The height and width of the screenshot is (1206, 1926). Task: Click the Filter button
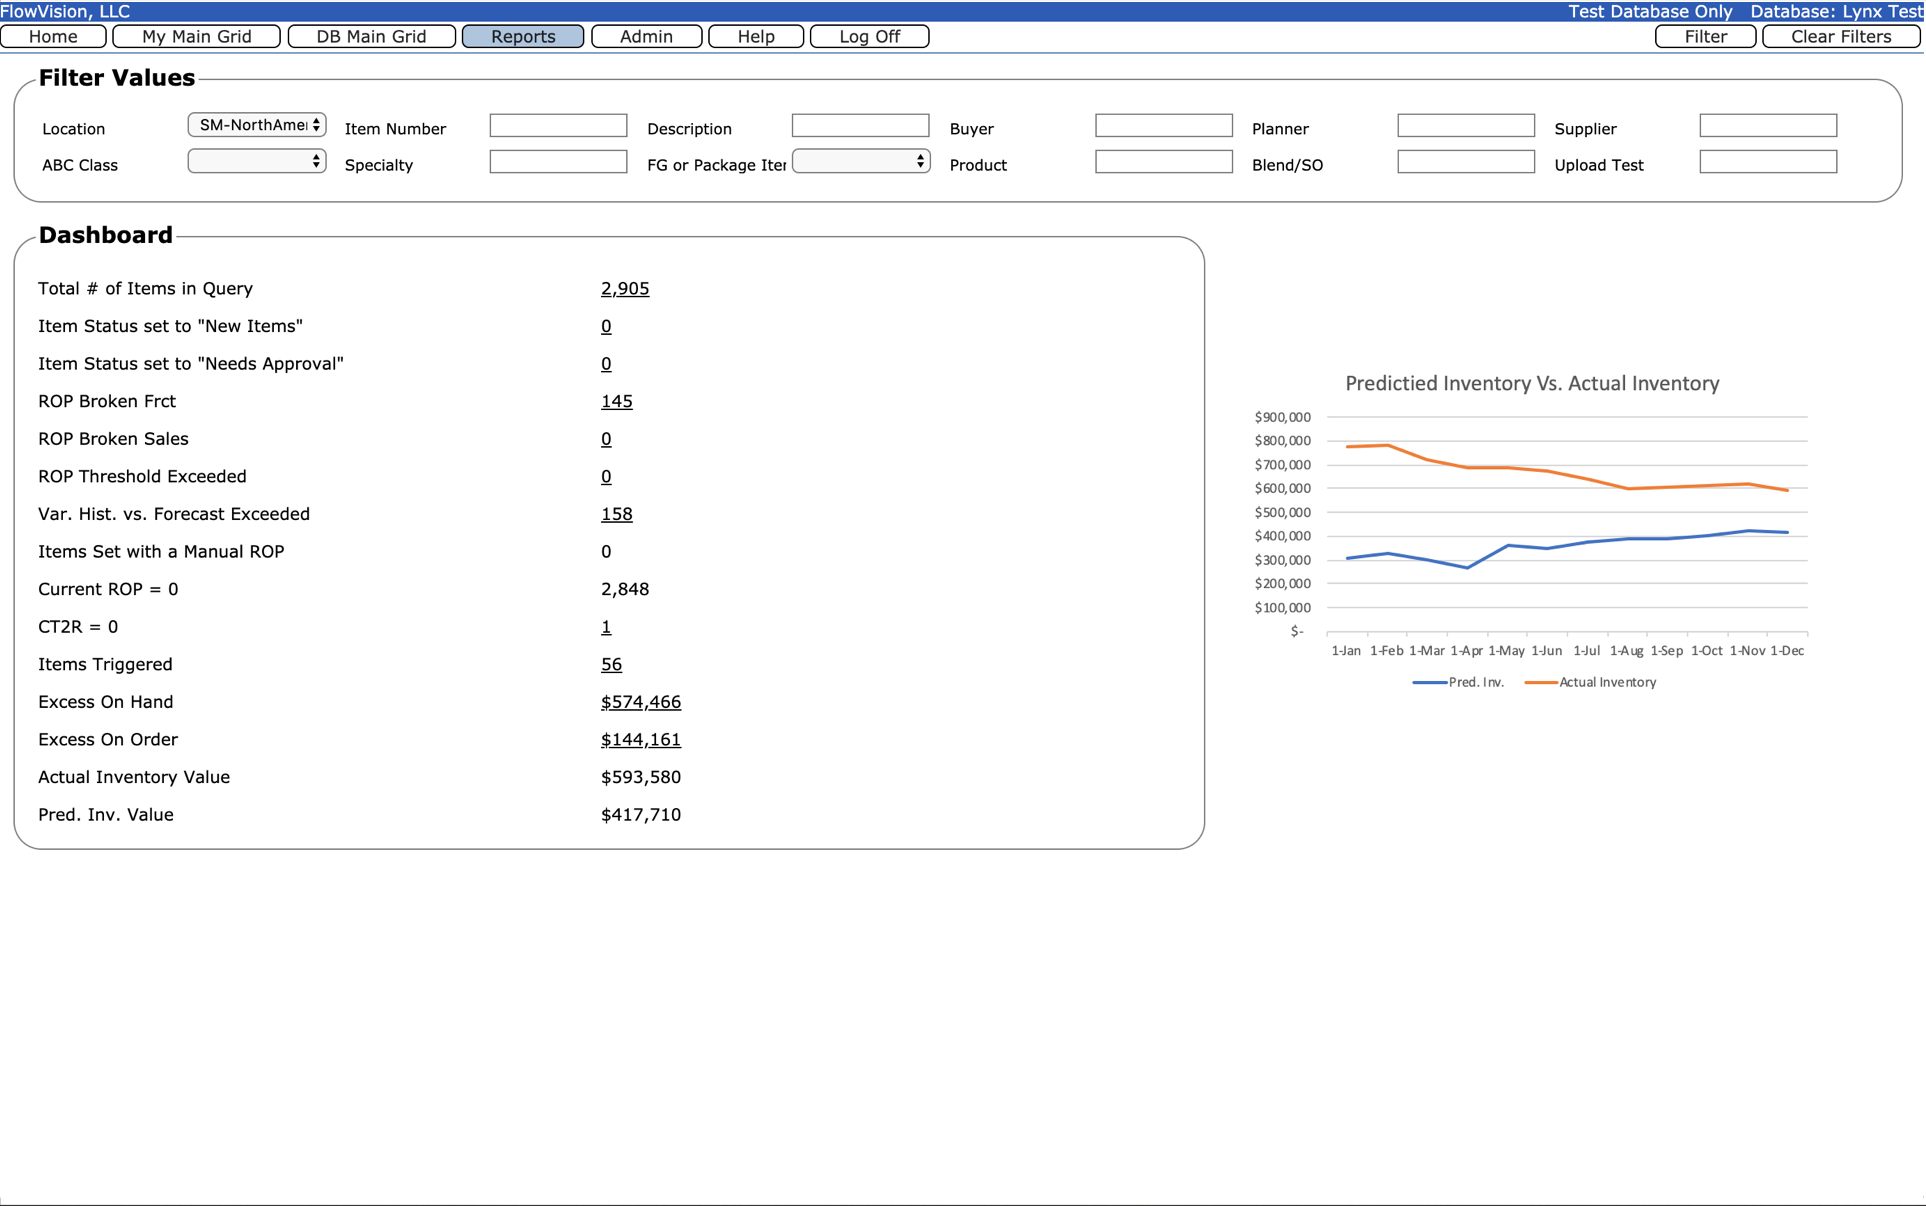pos(1704,36)
